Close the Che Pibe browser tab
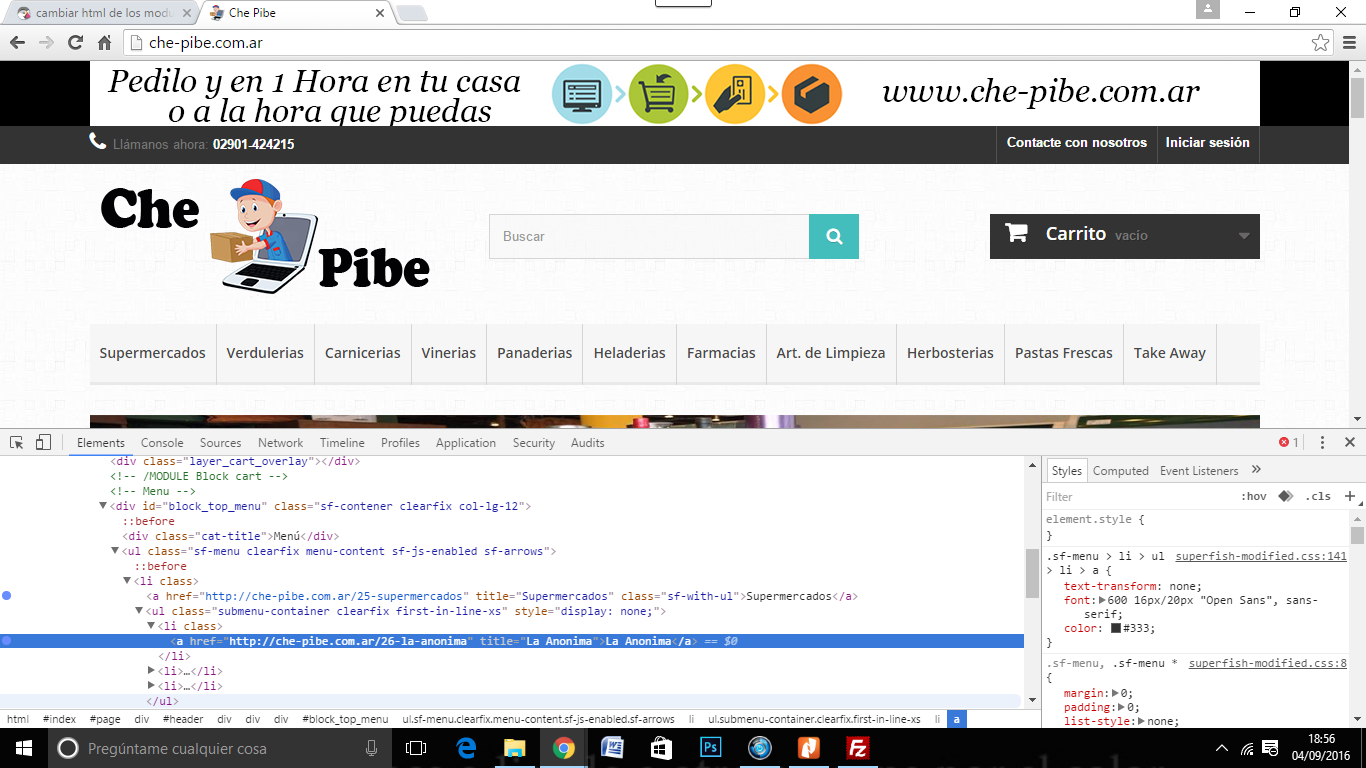Viewport: 1366px width, 768px height. [x=380, y=13]
